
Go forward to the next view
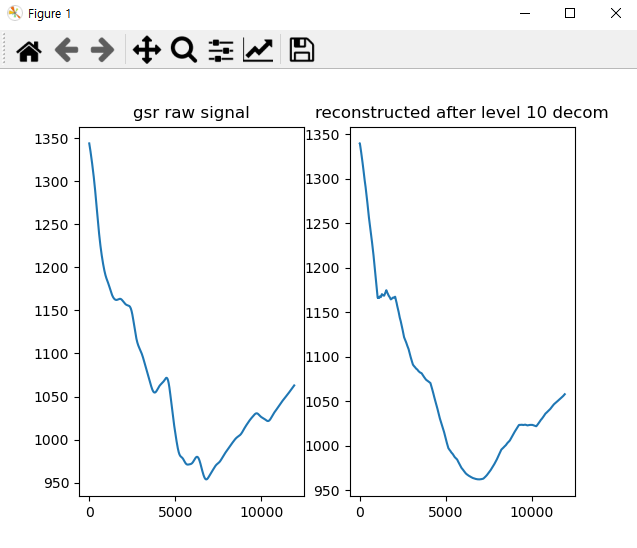(x=102, y=50)
